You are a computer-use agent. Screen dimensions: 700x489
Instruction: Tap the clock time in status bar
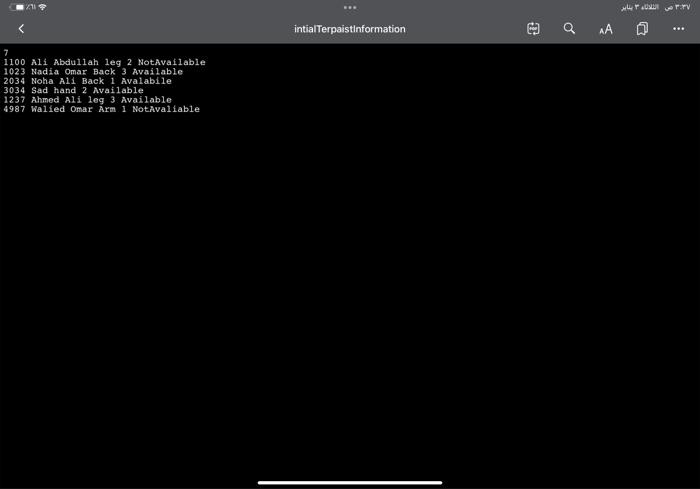click(678, 7)
